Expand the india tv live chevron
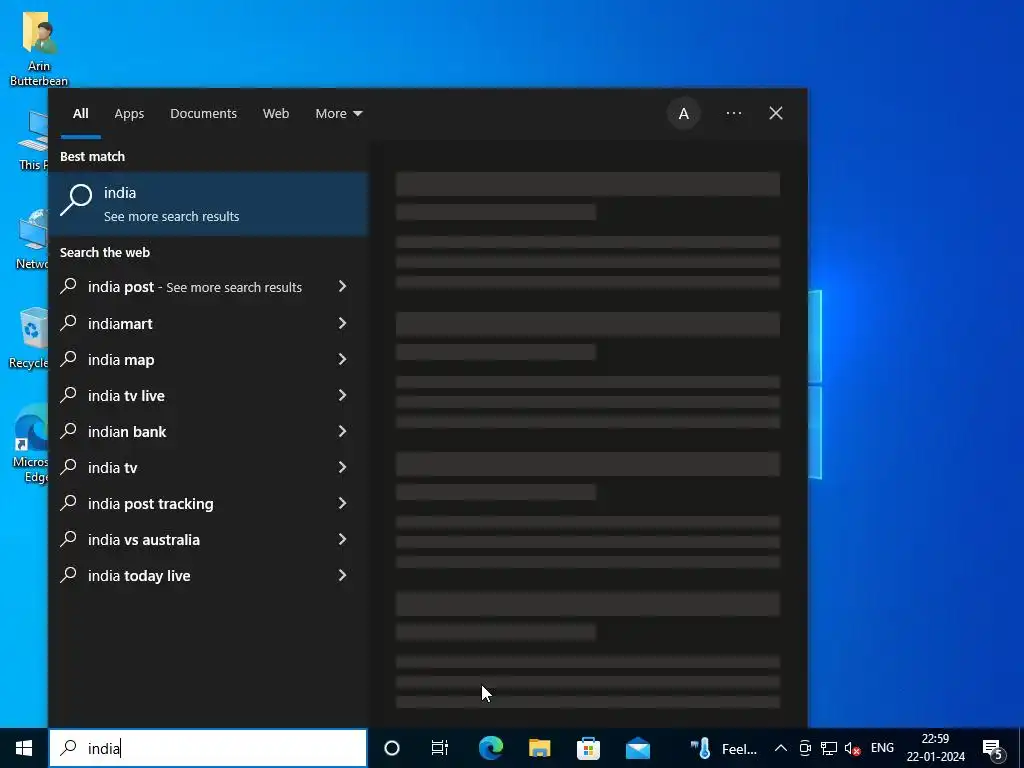The height and width of the screenshot is (768, 1024). point(342,395)
